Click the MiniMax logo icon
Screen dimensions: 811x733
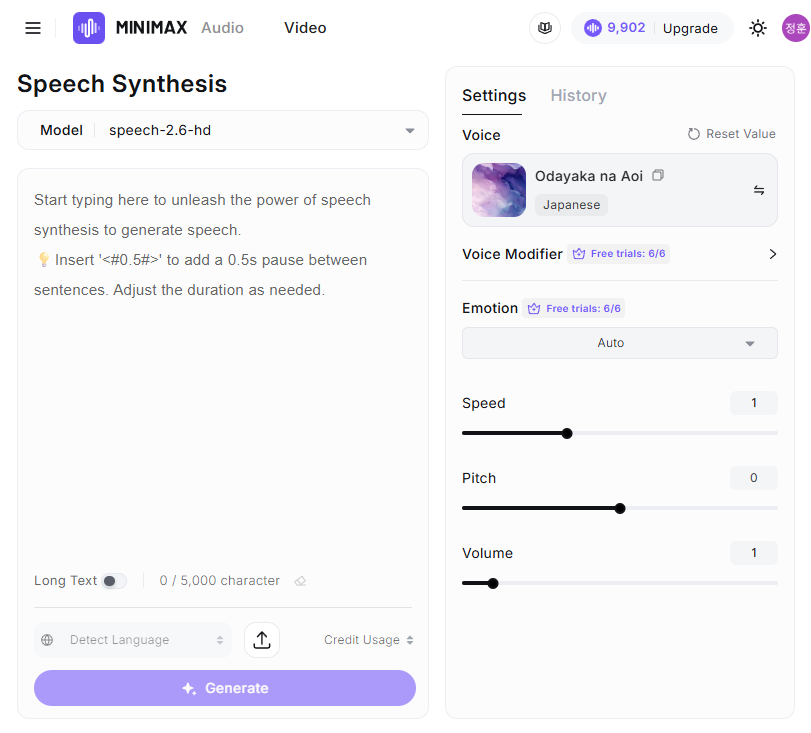89,28
